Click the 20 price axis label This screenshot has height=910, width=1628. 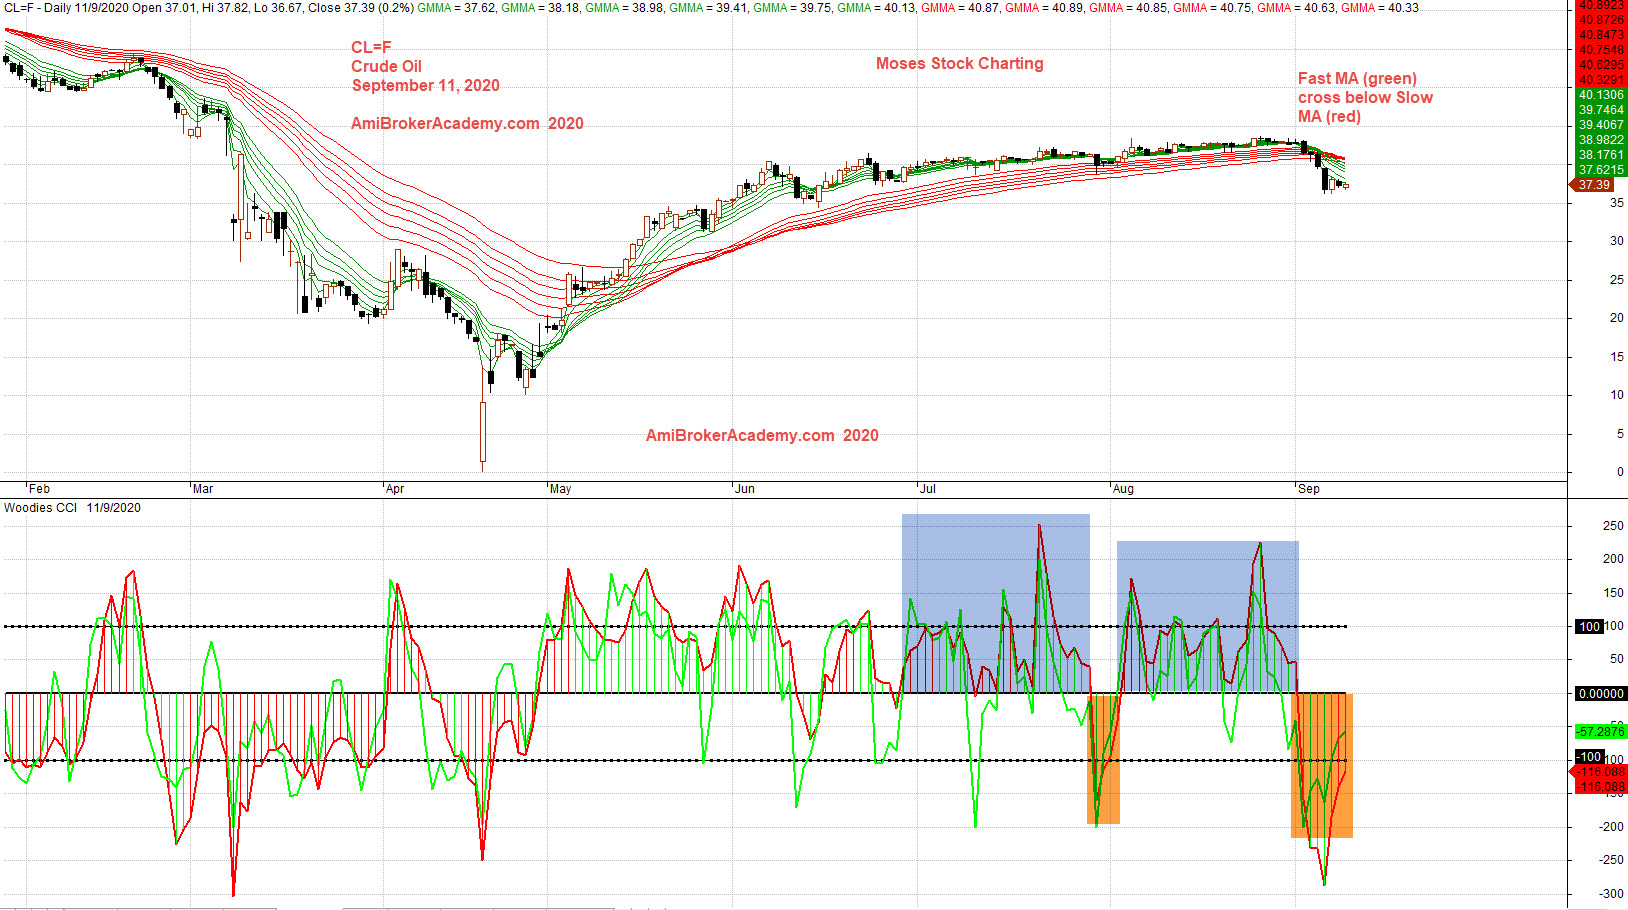click(1617, 318)
